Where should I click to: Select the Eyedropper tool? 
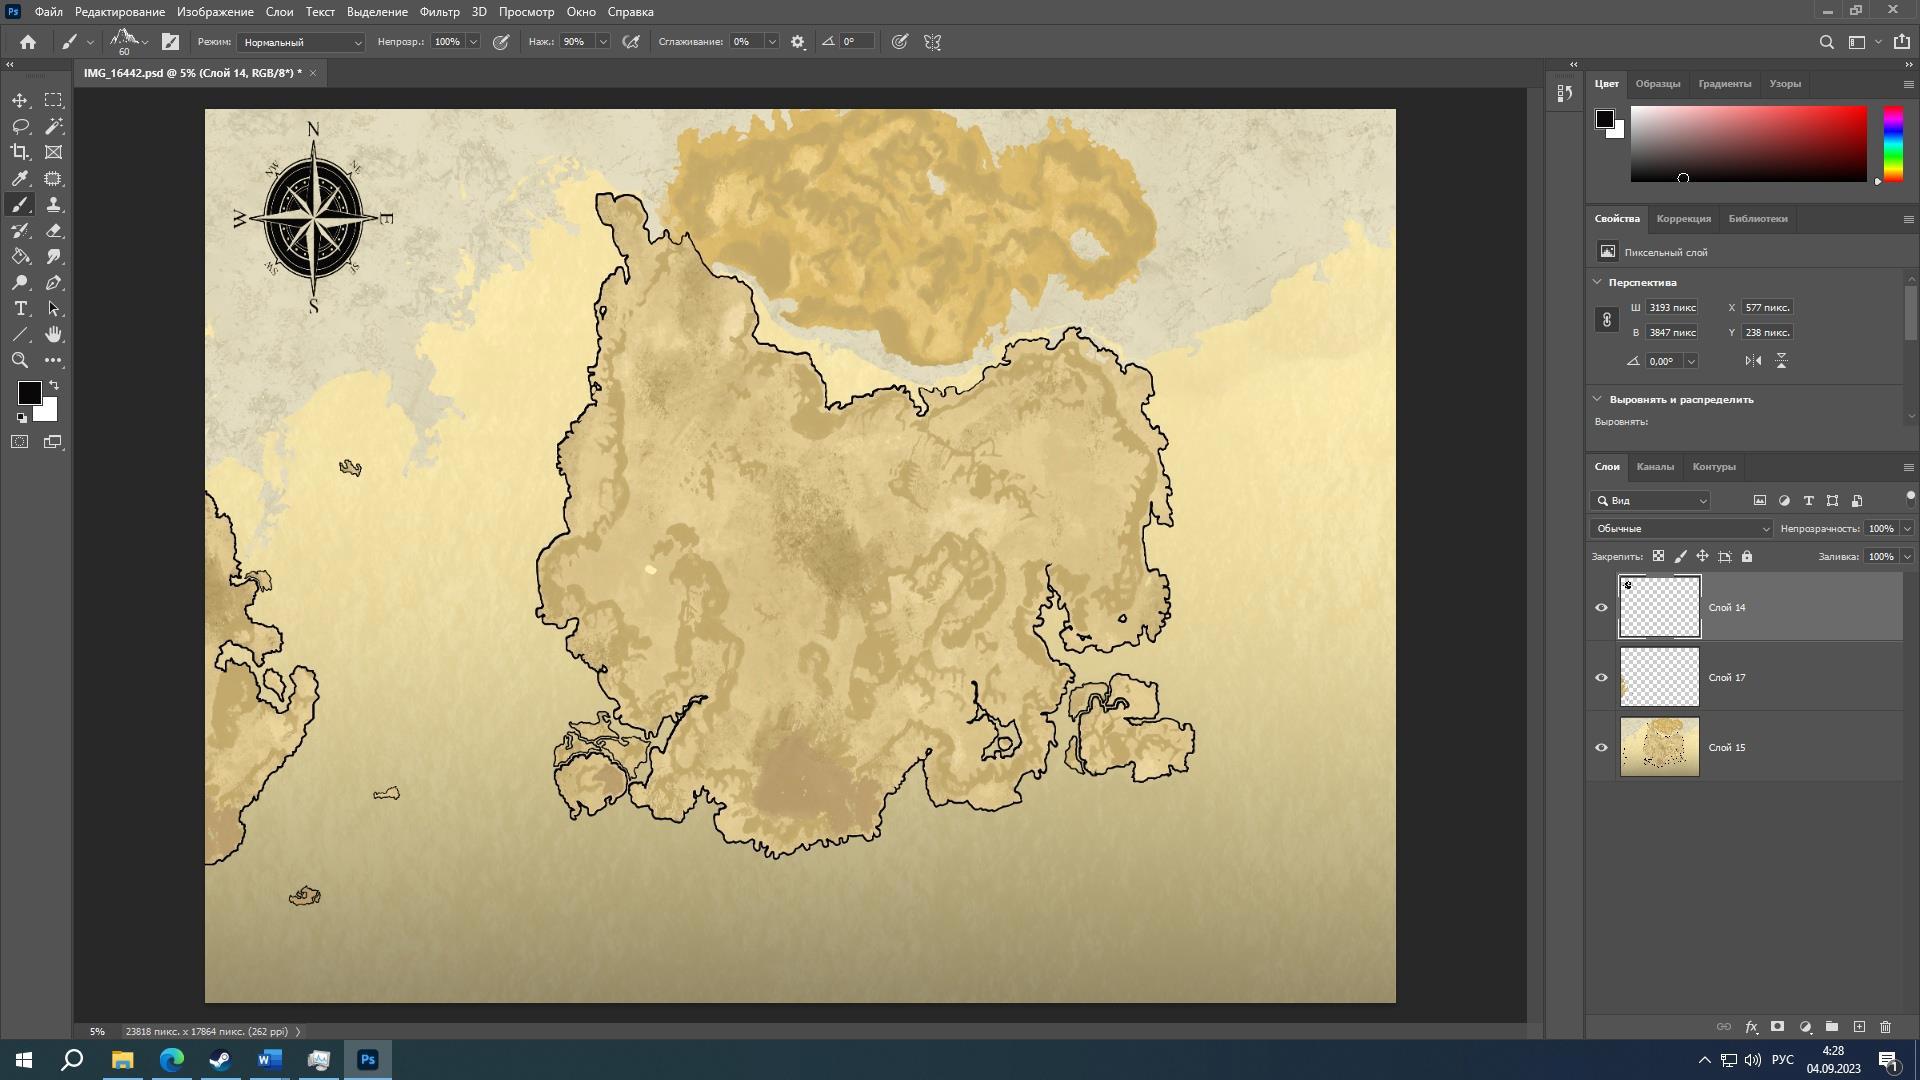(20, 178)
